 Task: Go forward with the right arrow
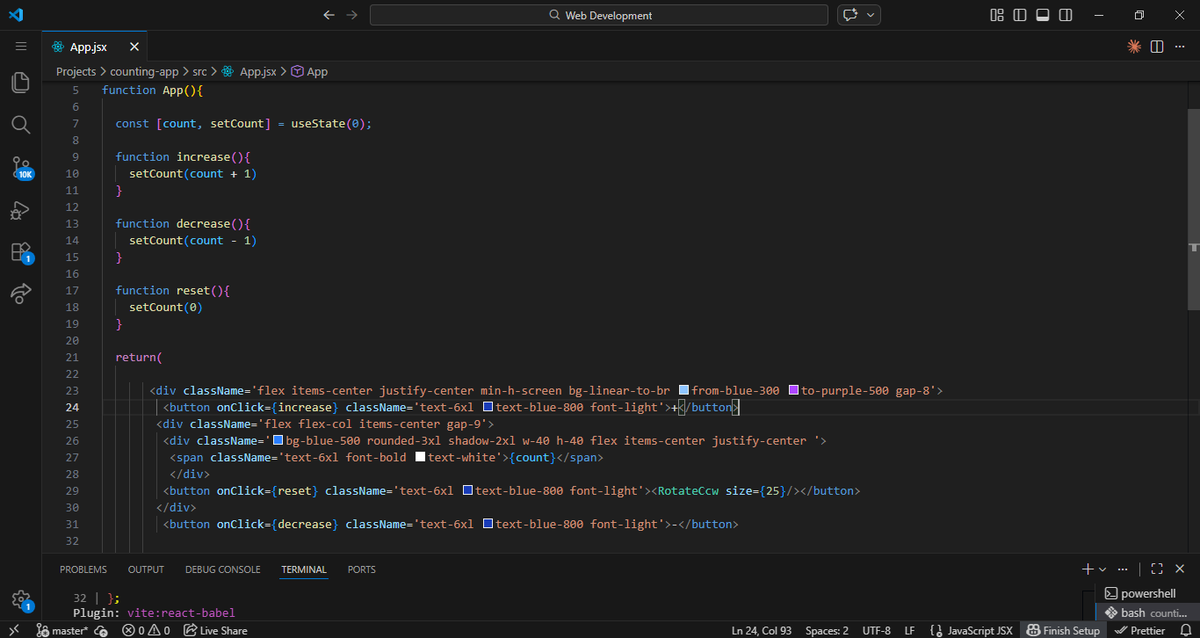click(x=351, y=15)
